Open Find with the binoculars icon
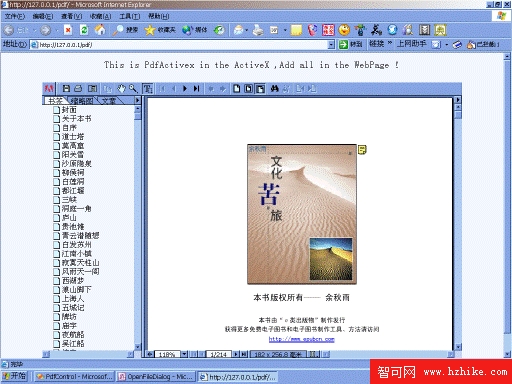 click(x=274, y=89)
